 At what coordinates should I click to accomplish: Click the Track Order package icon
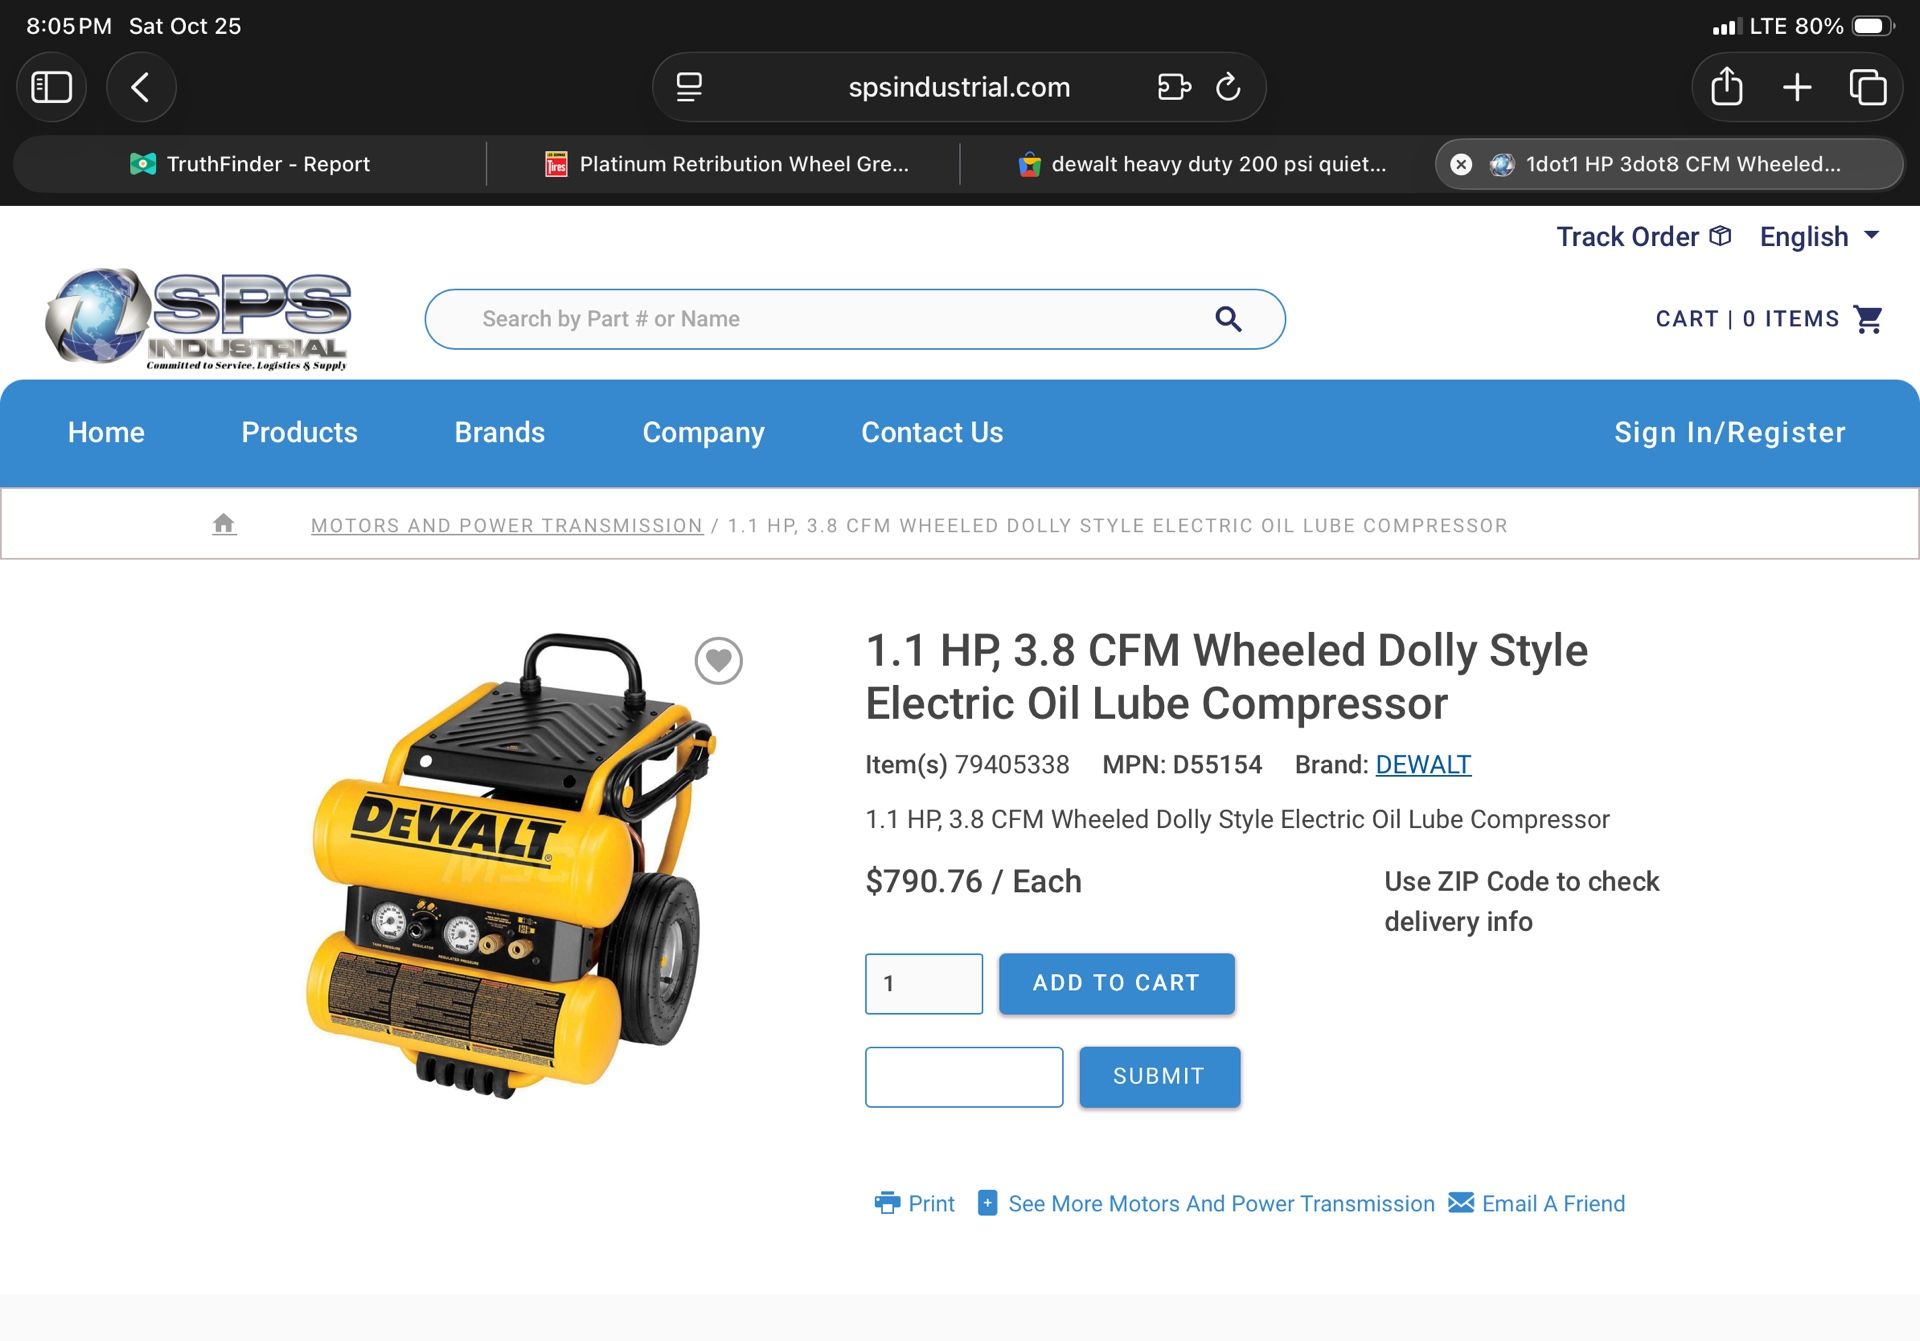[x=1719, y=236]
